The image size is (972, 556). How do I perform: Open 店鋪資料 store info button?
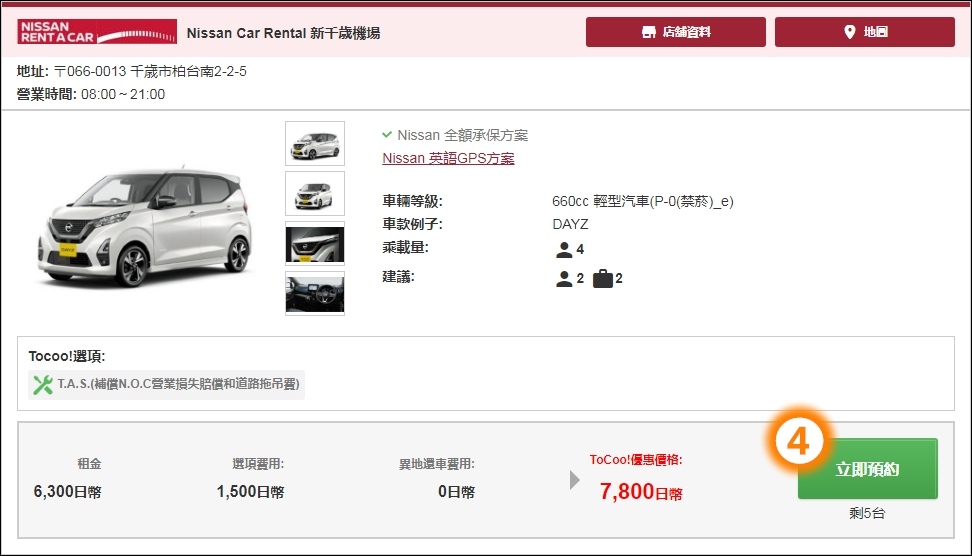(x=676, y=32)
